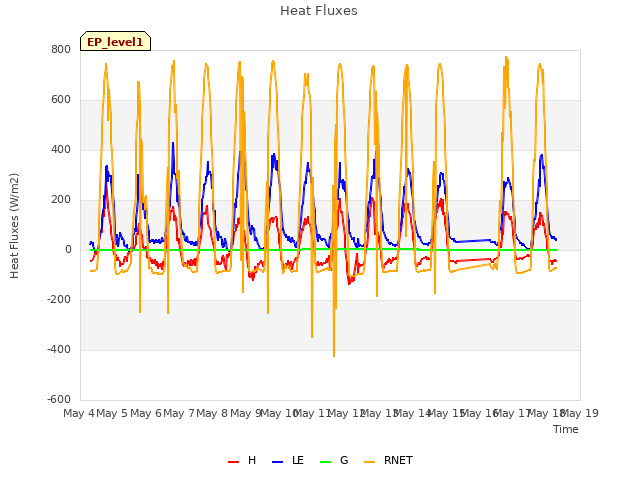Click the red H legend color marker
The height and width of the screenshot is (480, 640).
click(x=233, y=462)
